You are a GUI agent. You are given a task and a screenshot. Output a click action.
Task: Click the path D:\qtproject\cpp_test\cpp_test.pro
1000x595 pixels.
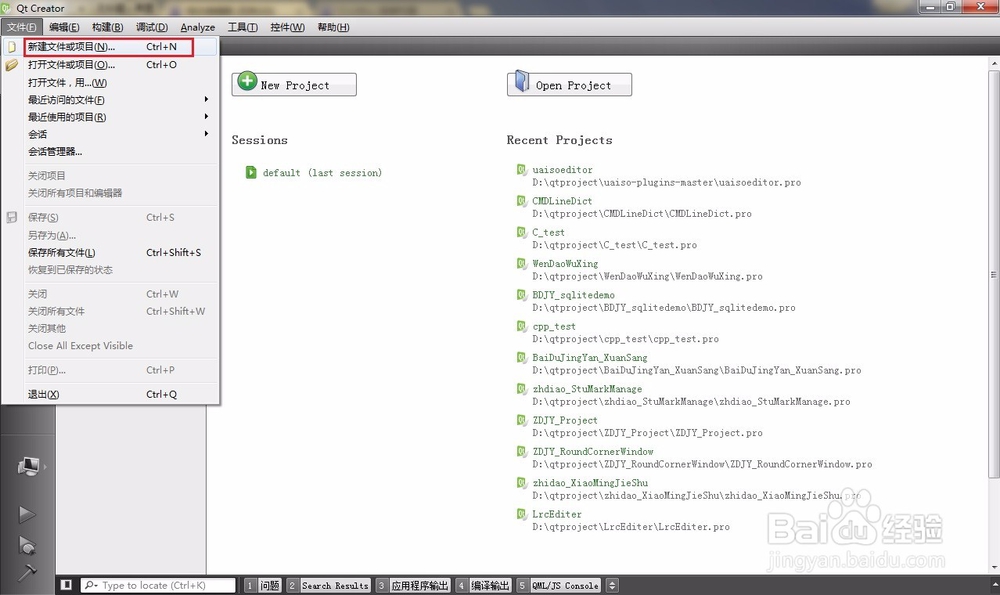626,339
